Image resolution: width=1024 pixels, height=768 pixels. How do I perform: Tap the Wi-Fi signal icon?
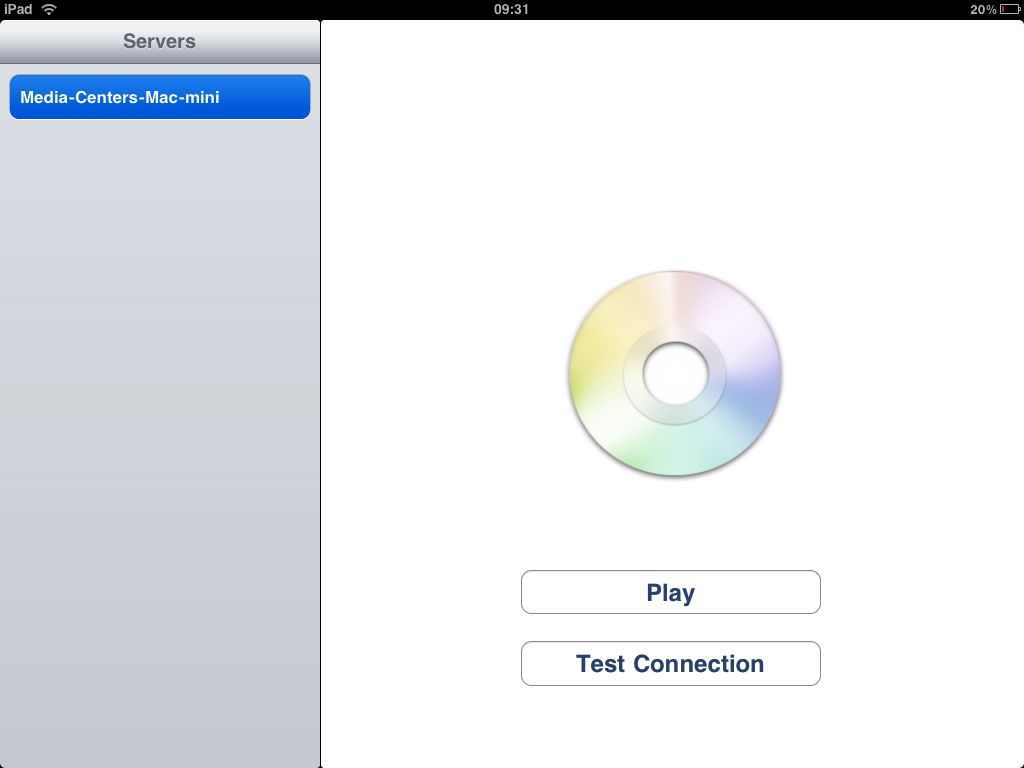tap(49, 9)
